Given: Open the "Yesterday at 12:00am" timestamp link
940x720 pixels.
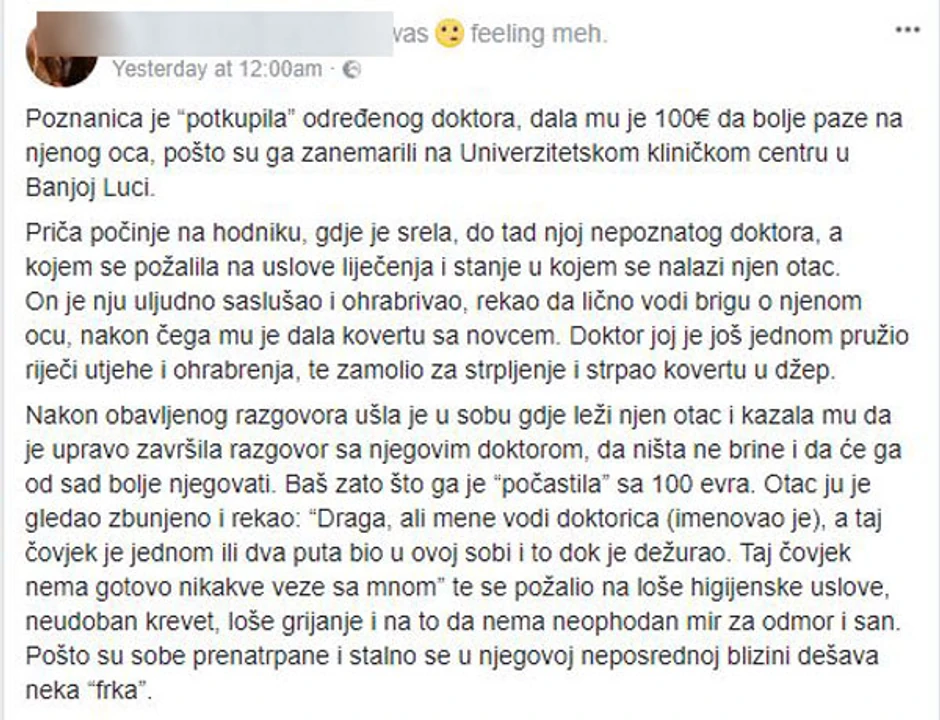Looking at the screenshot, I should (217, 69).
